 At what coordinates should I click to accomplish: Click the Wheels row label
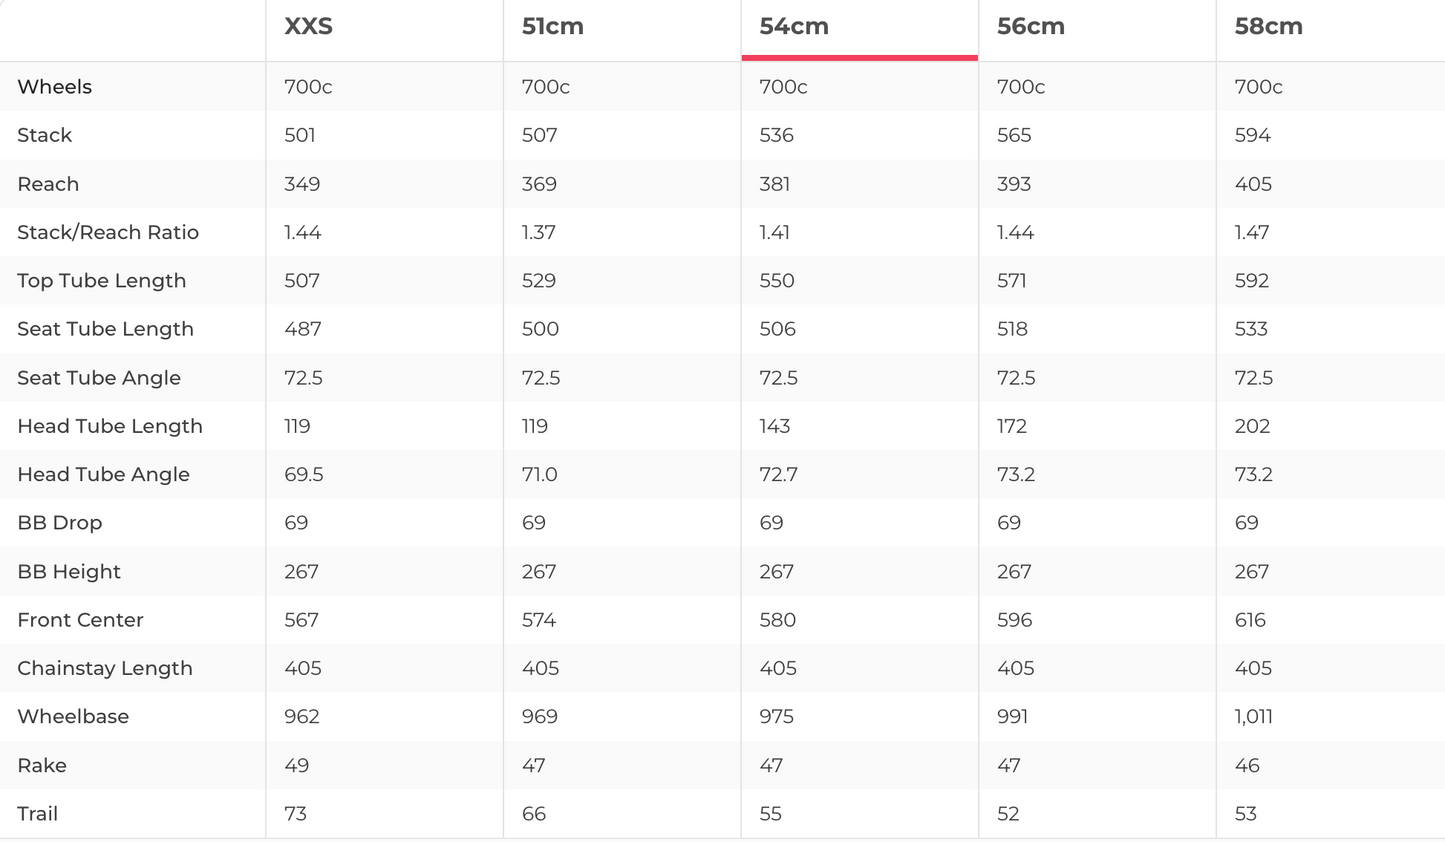pos(54,87)
